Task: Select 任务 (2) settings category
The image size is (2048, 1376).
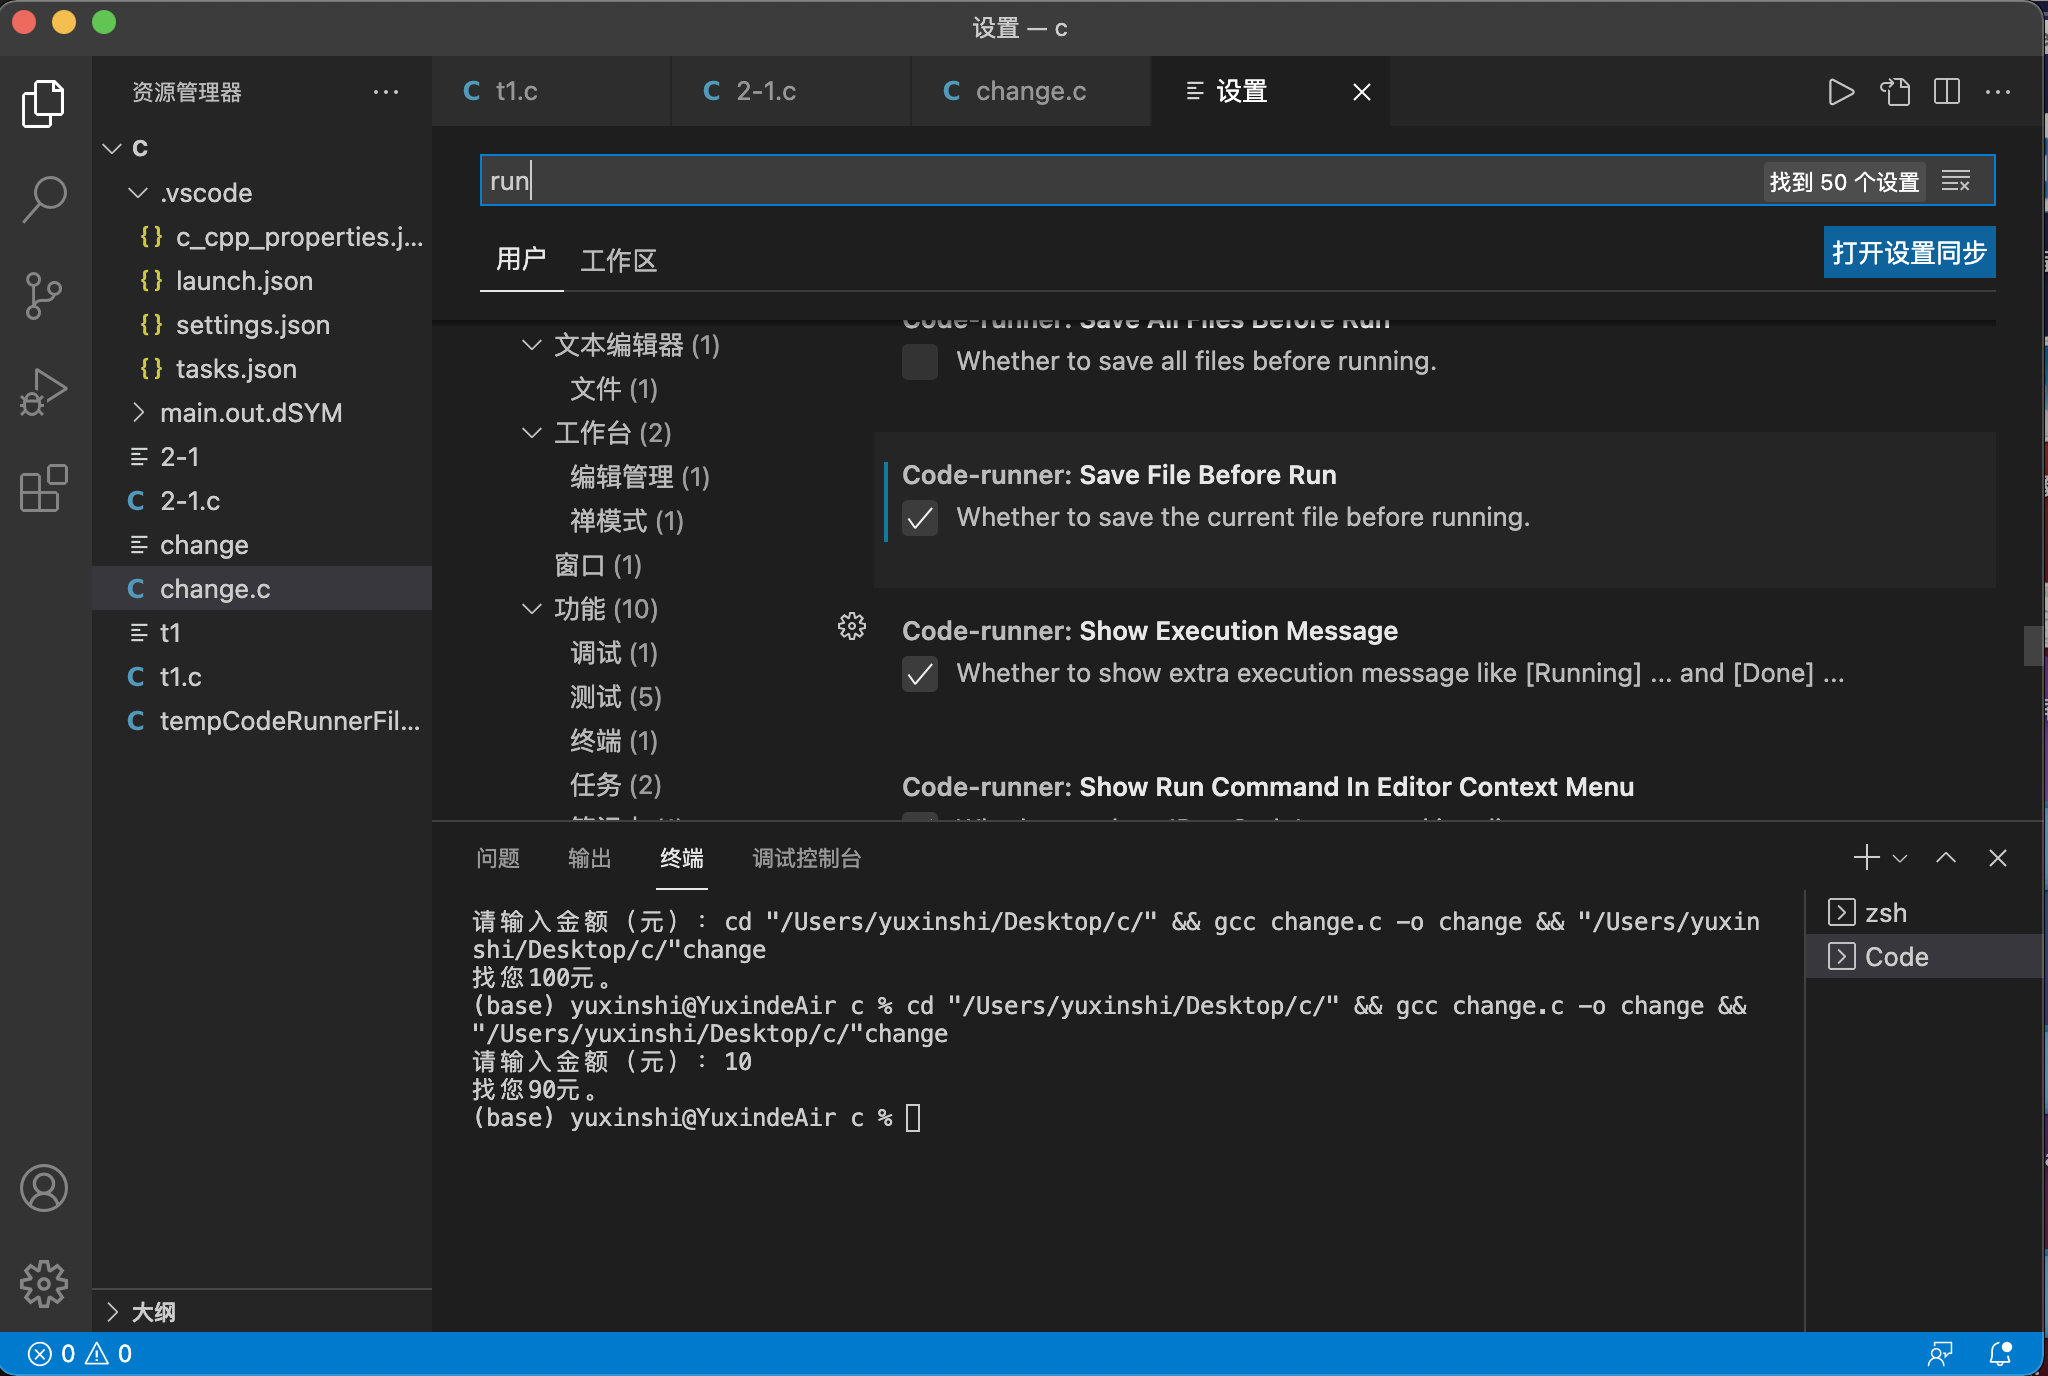Action: coord(615,785)
